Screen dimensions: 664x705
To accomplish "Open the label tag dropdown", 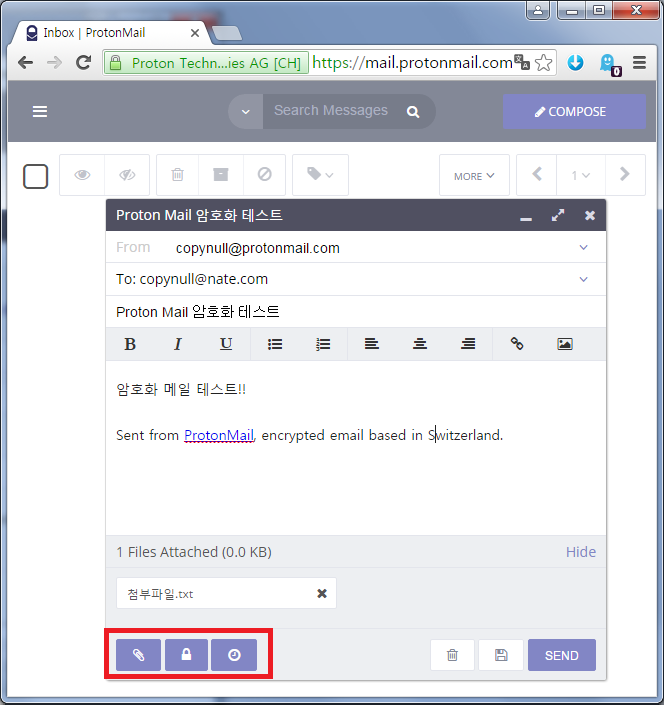I will (320, 174).
